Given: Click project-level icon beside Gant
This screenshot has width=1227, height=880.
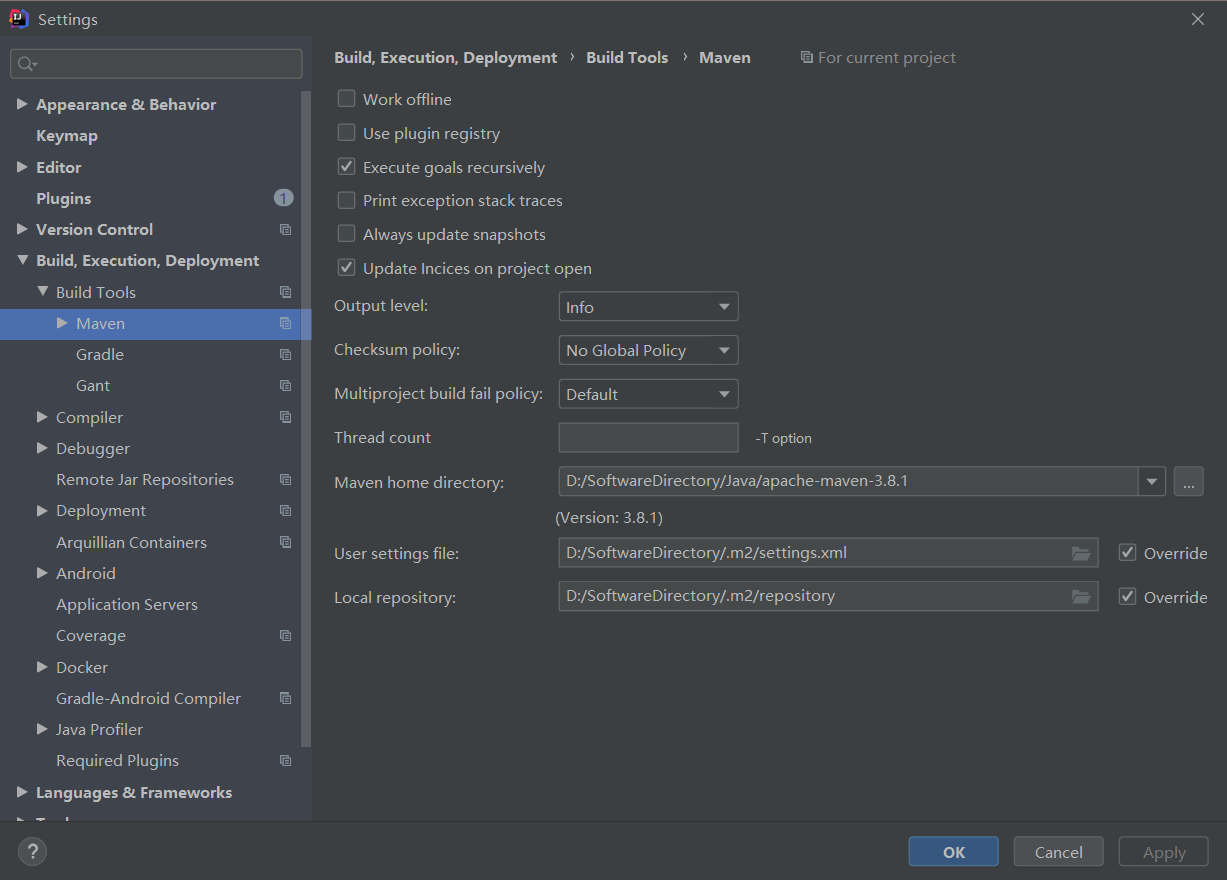Looking at the screenshot, I should (x=286, y=386).
